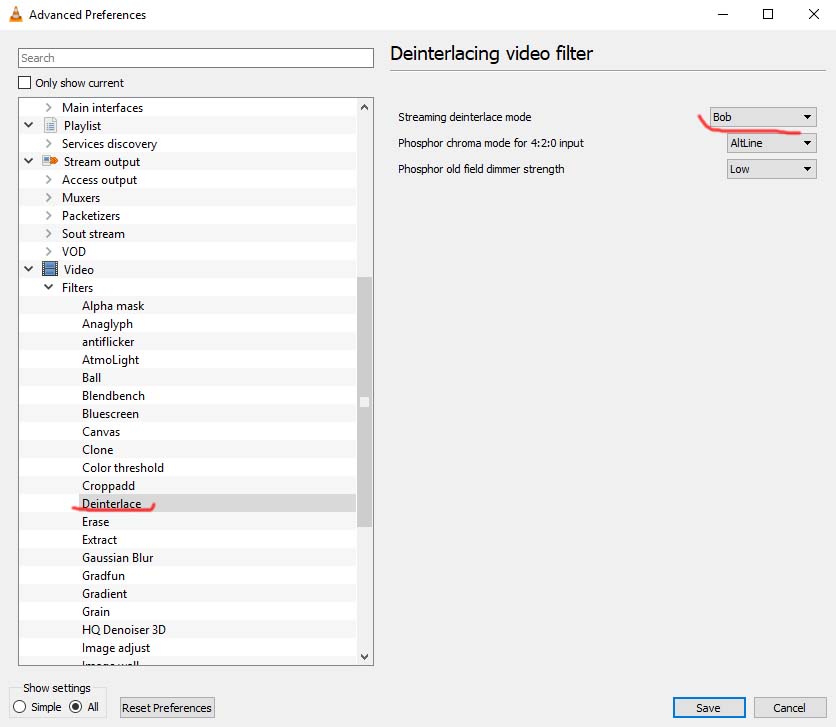Select the Erase filter
The height and width of the screenshot is (727, 836).
click(95, 521)
